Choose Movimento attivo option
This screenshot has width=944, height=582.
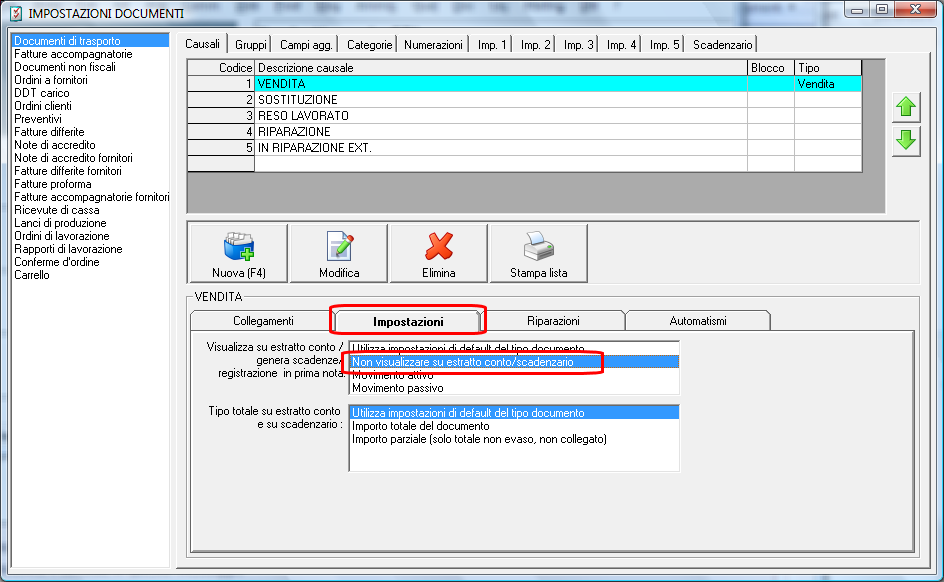coord(514,375)
